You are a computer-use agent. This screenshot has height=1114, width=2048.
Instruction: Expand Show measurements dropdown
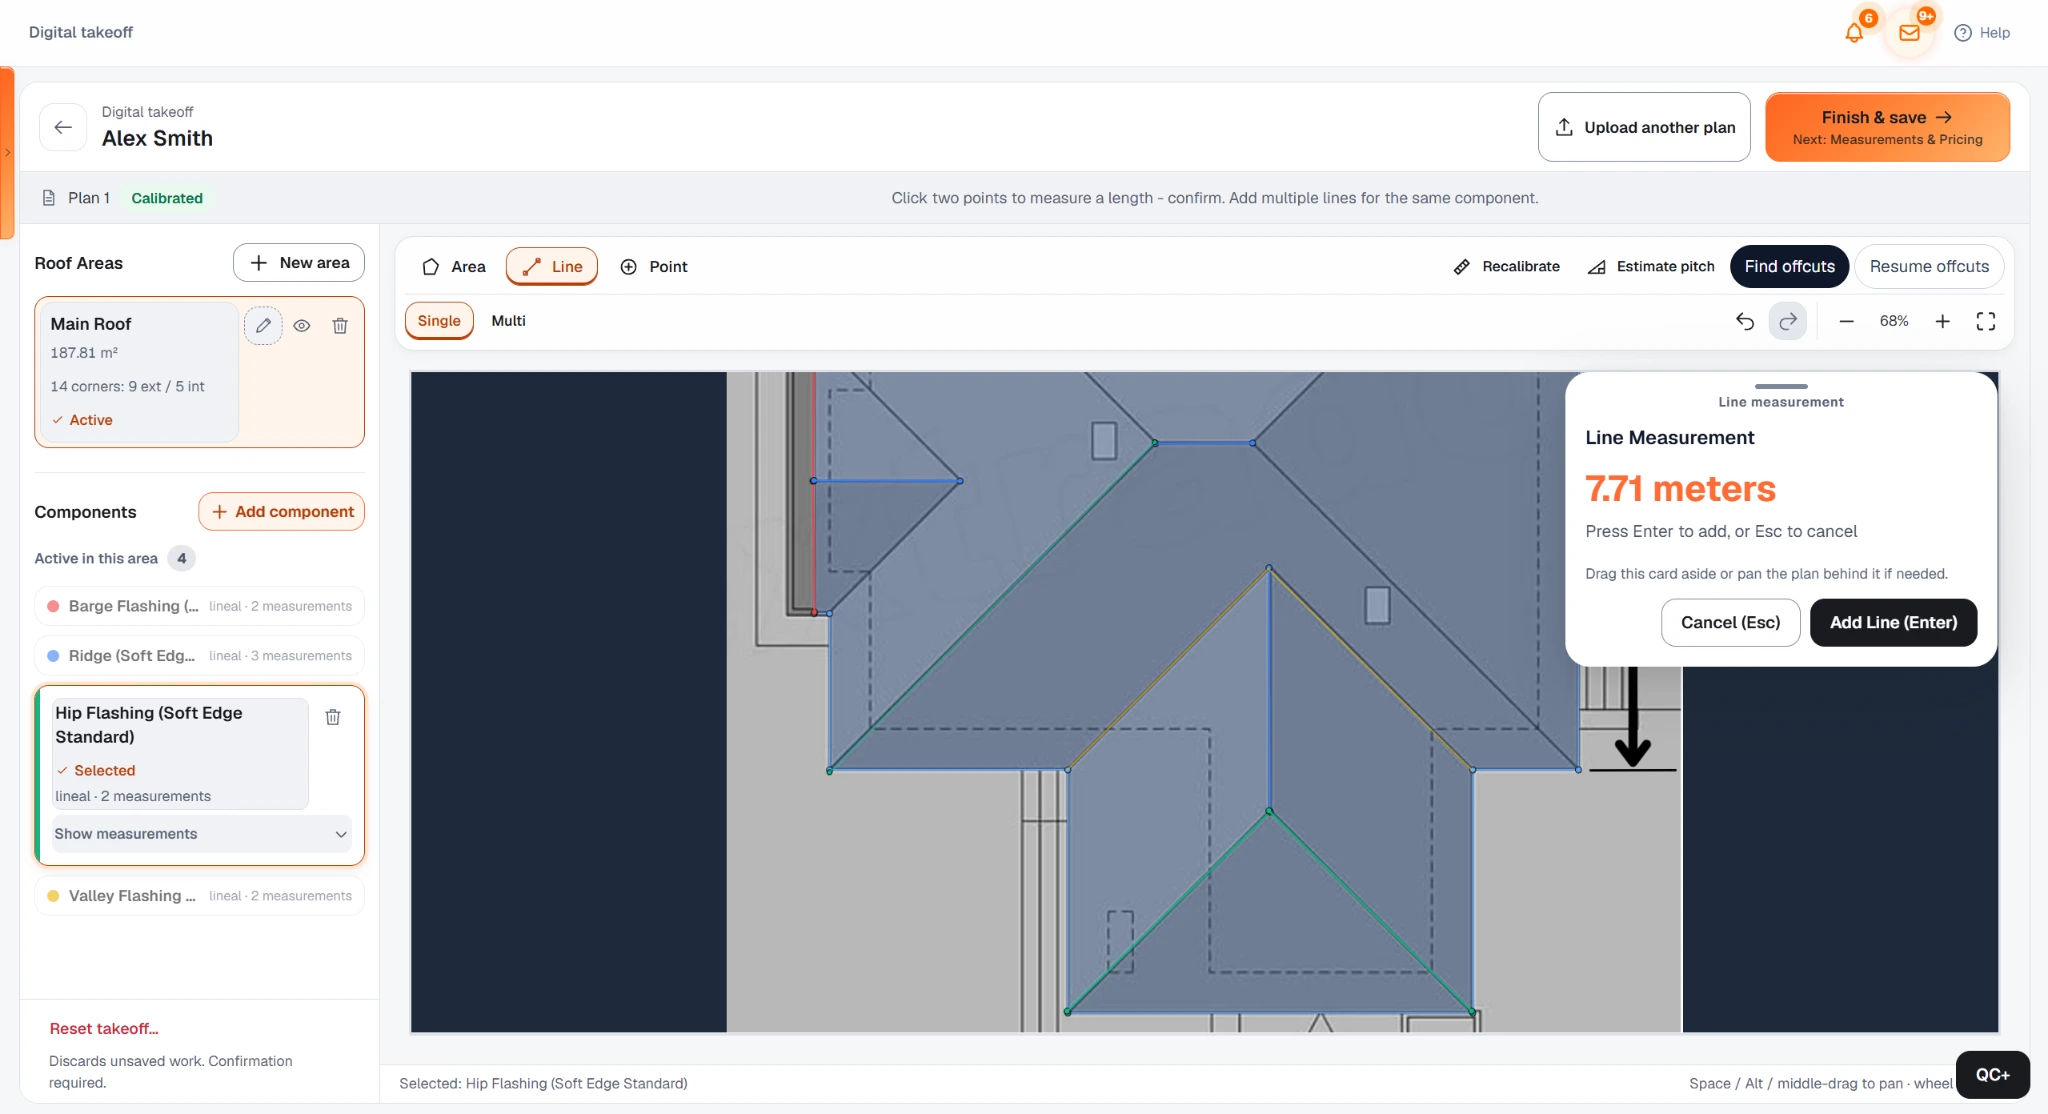[201, 834]
